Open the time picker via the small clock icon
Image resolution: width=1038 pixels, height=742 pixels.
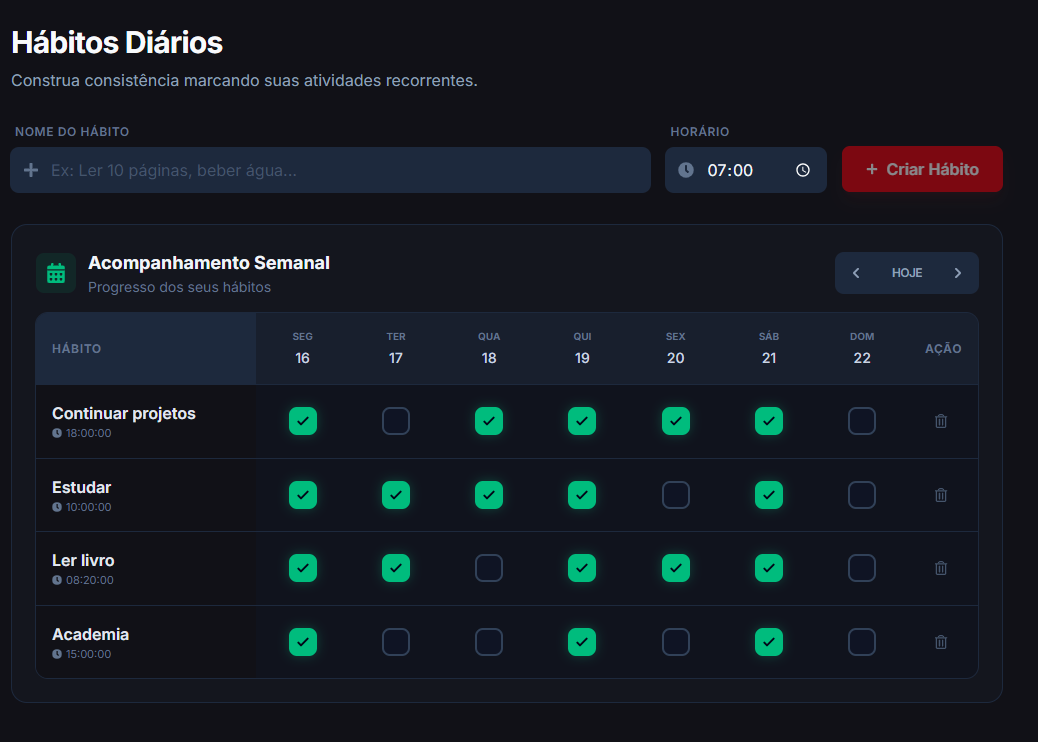click(x=802, y=170)
